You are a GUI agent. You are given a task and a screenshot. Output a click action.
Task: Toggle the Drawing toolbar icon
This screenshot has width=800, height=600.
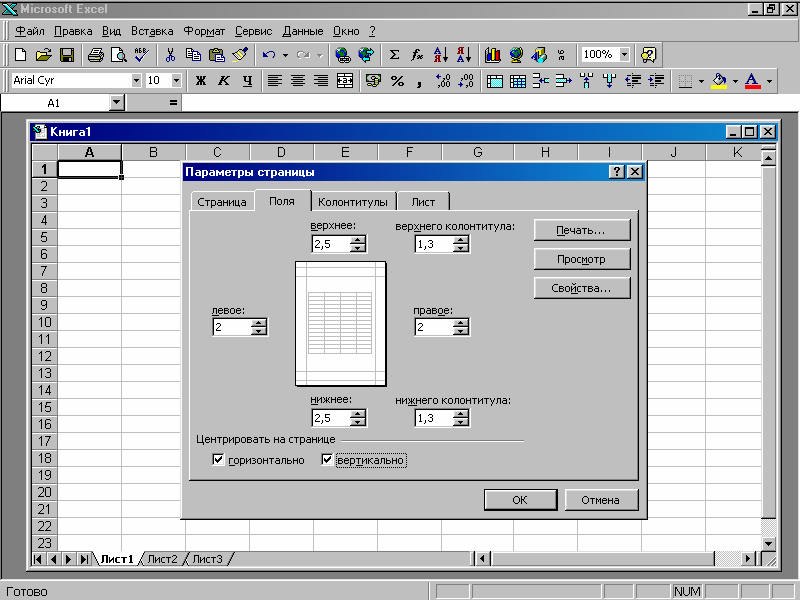539,55
